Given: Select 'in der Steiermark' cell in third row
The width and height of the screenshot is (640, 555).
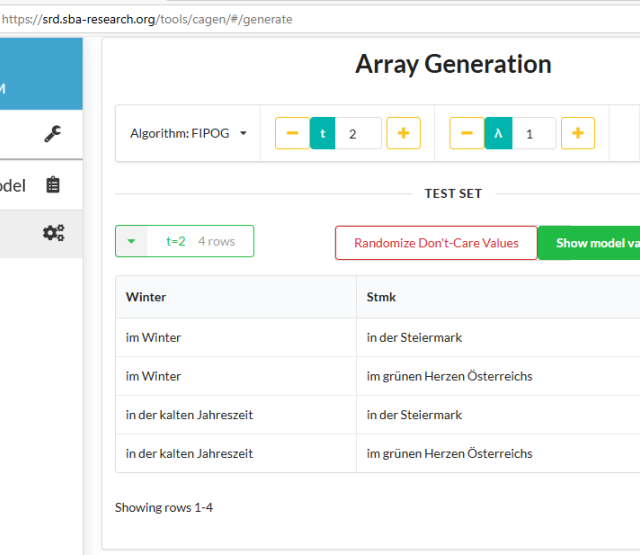Looking at the screenshot, I should tap(498, 415).
